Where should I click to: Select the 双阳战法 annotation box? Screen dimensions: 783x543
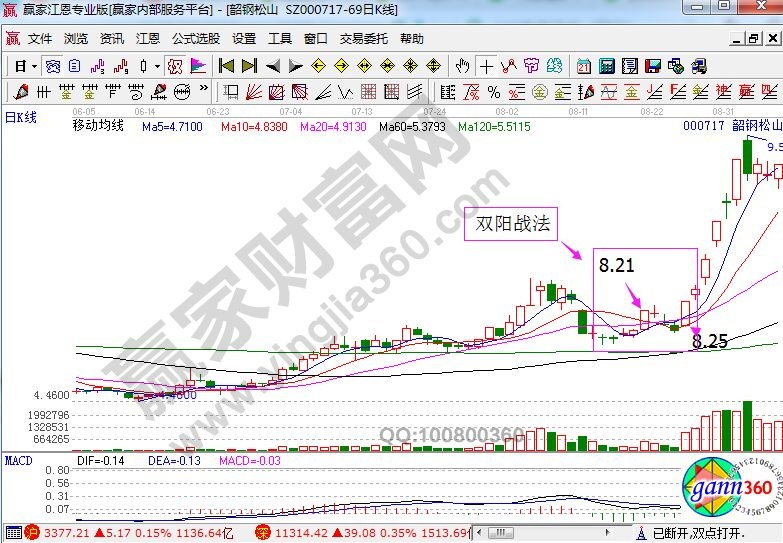pos(513,224)
